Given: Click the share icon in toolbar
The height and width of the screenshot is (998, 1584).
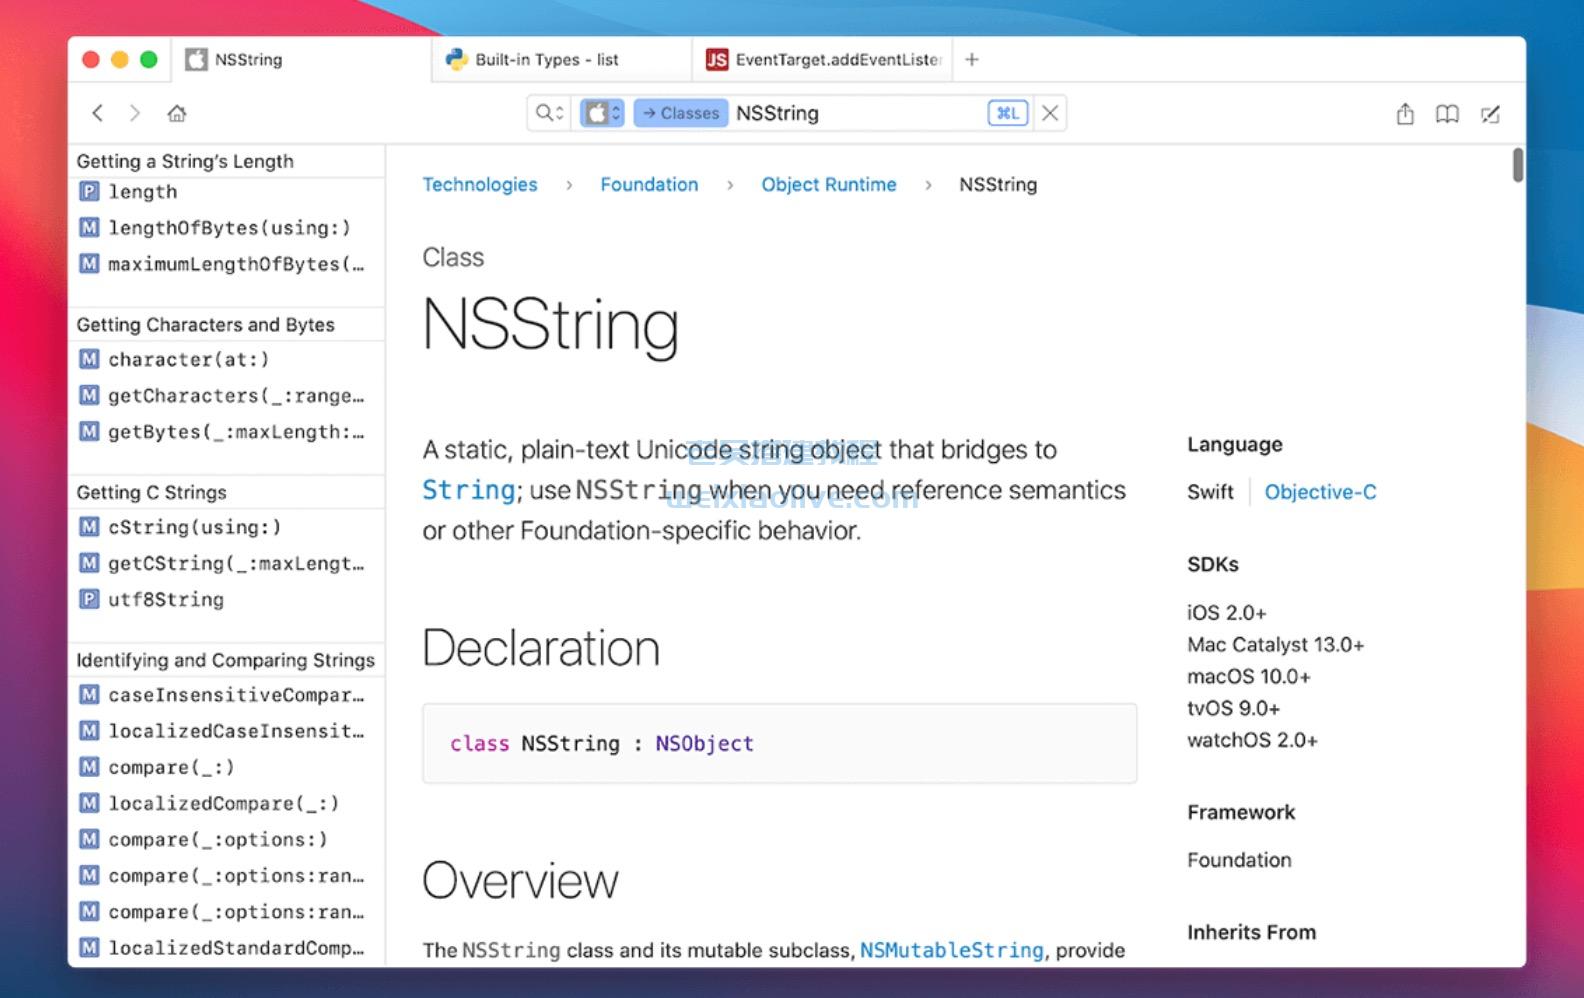Looking at the screenshot, I should click(x=1405, y=114).
